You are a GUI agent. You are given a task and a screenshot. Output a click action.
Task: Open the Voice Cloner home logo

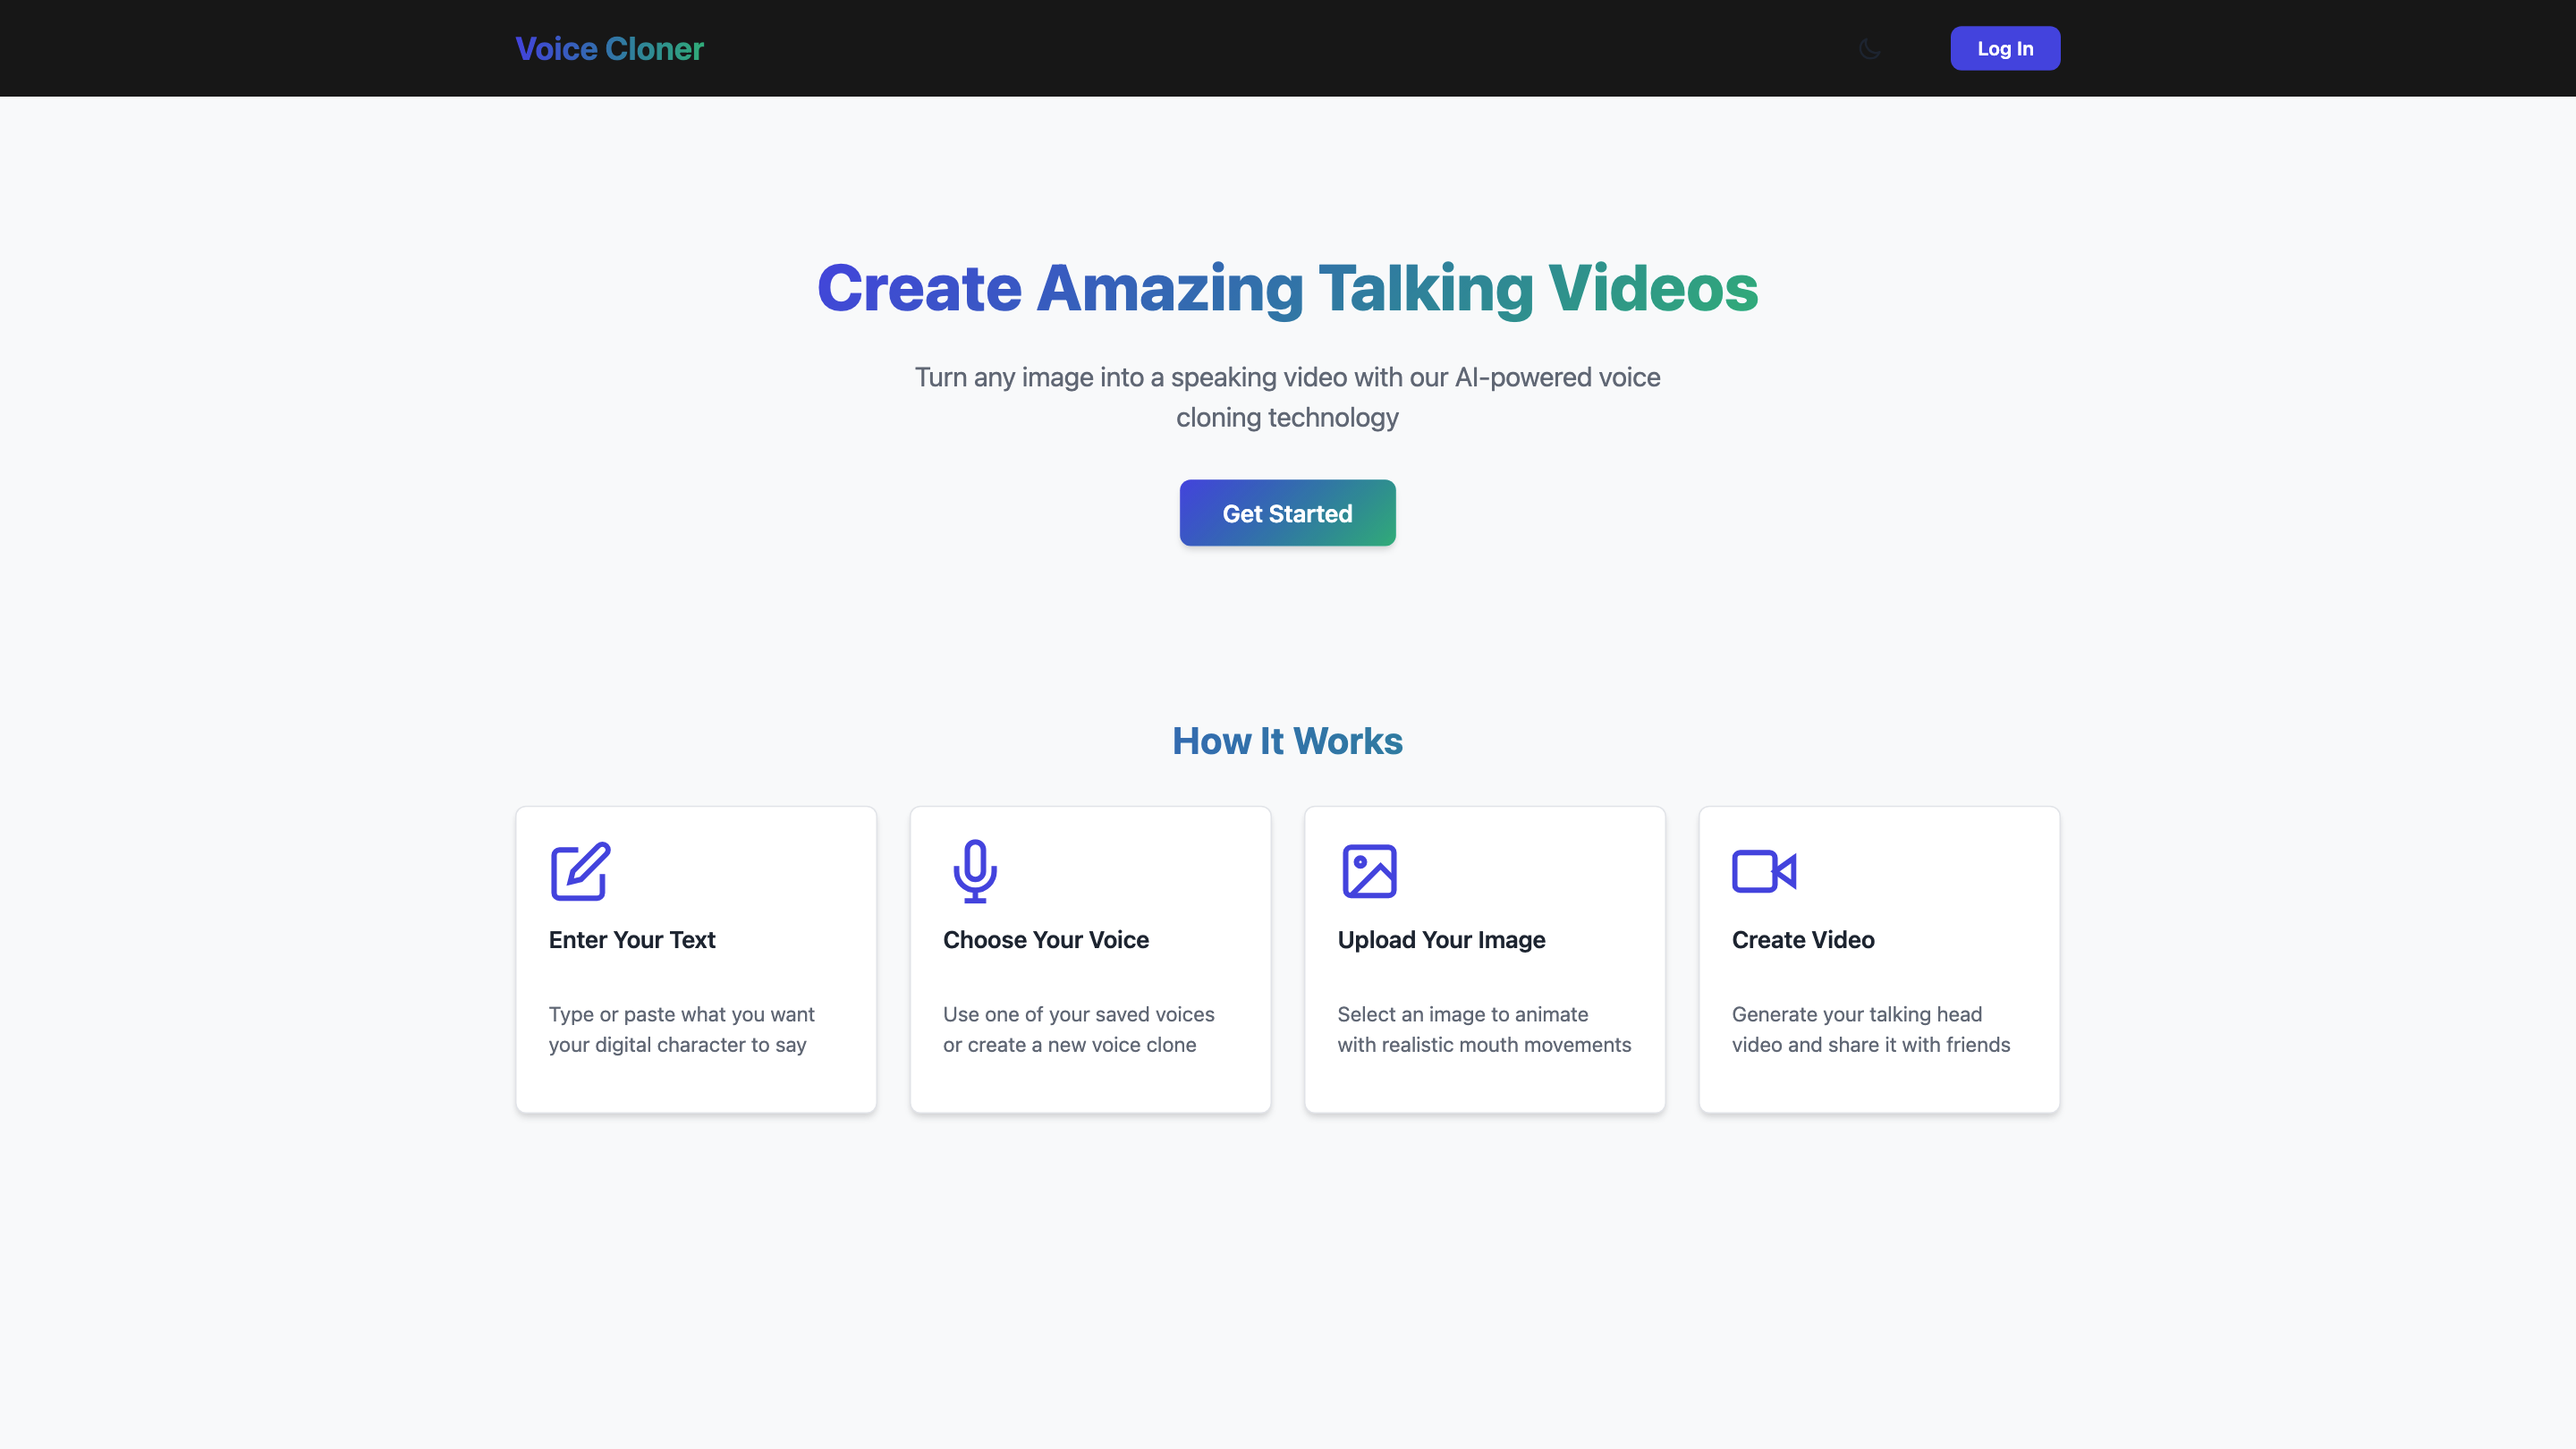[x=609, y=48]
